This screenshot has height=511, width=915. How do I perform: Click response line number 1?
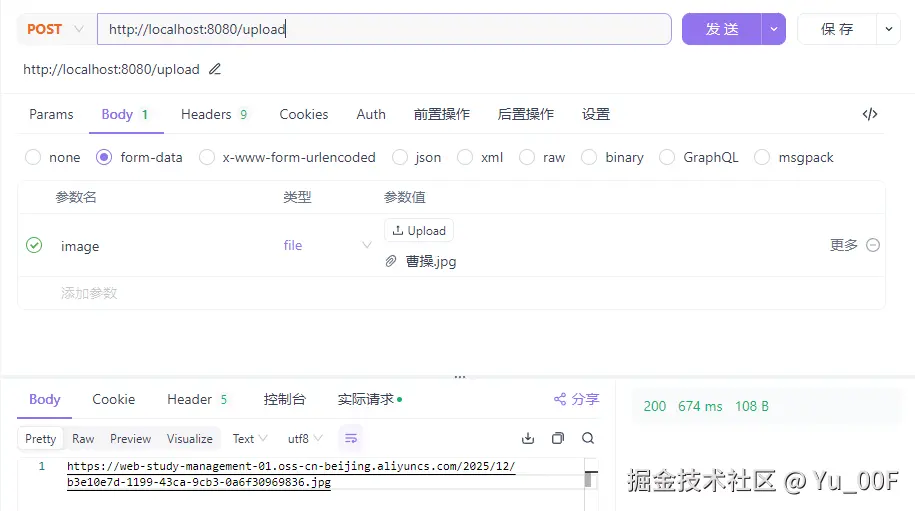click(x=41, y=466)
